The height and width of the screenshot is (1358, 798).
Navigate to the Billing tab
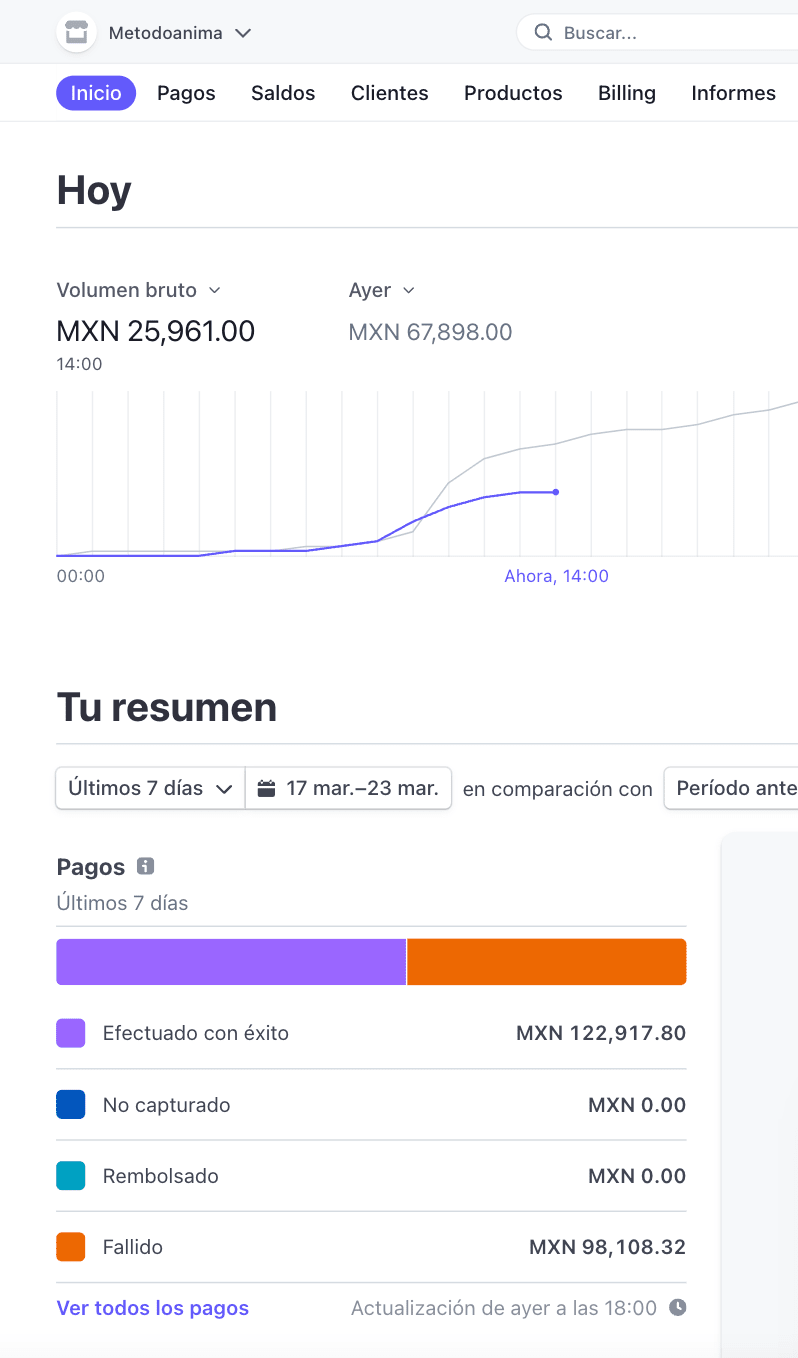pyautogui.click(x=627, y=93)
